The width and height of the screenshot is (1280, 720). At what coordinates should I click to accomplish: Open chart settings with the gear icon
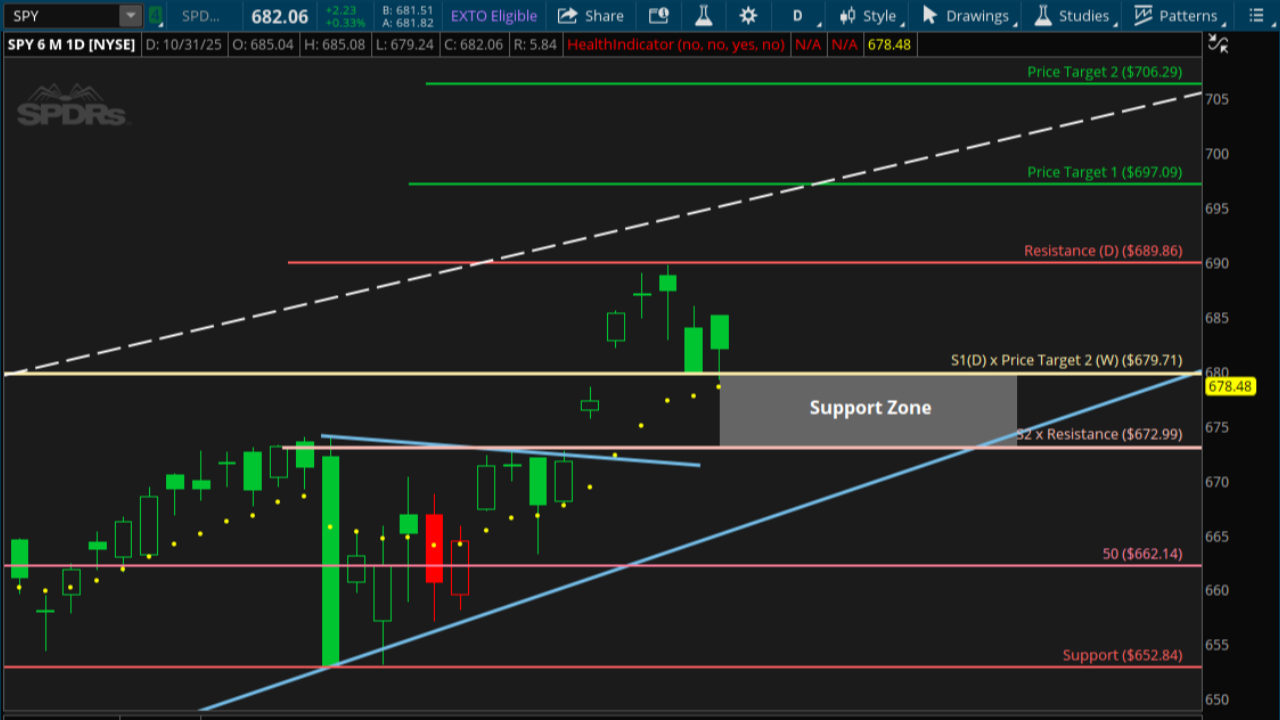[748, 16]
